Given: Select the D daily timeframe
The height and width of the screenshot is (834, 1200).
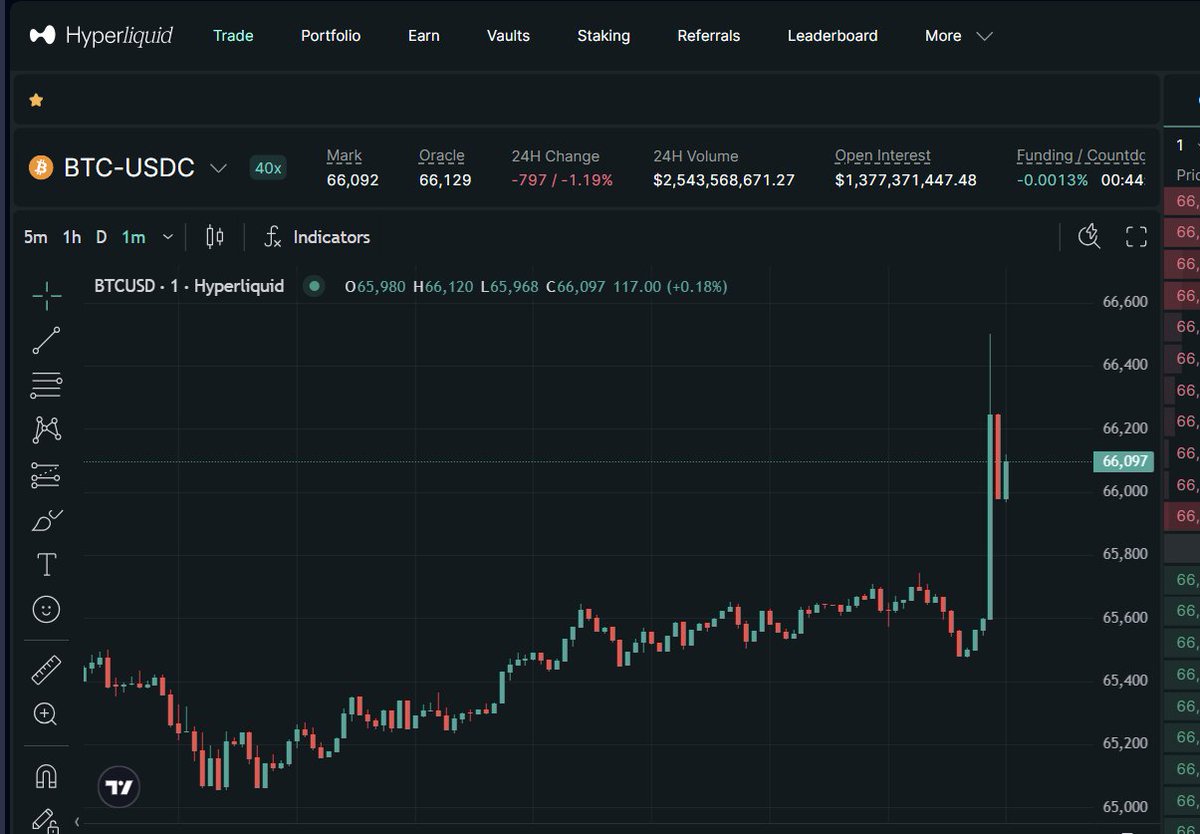Looking at the screenshot, I should click(101, 237).
